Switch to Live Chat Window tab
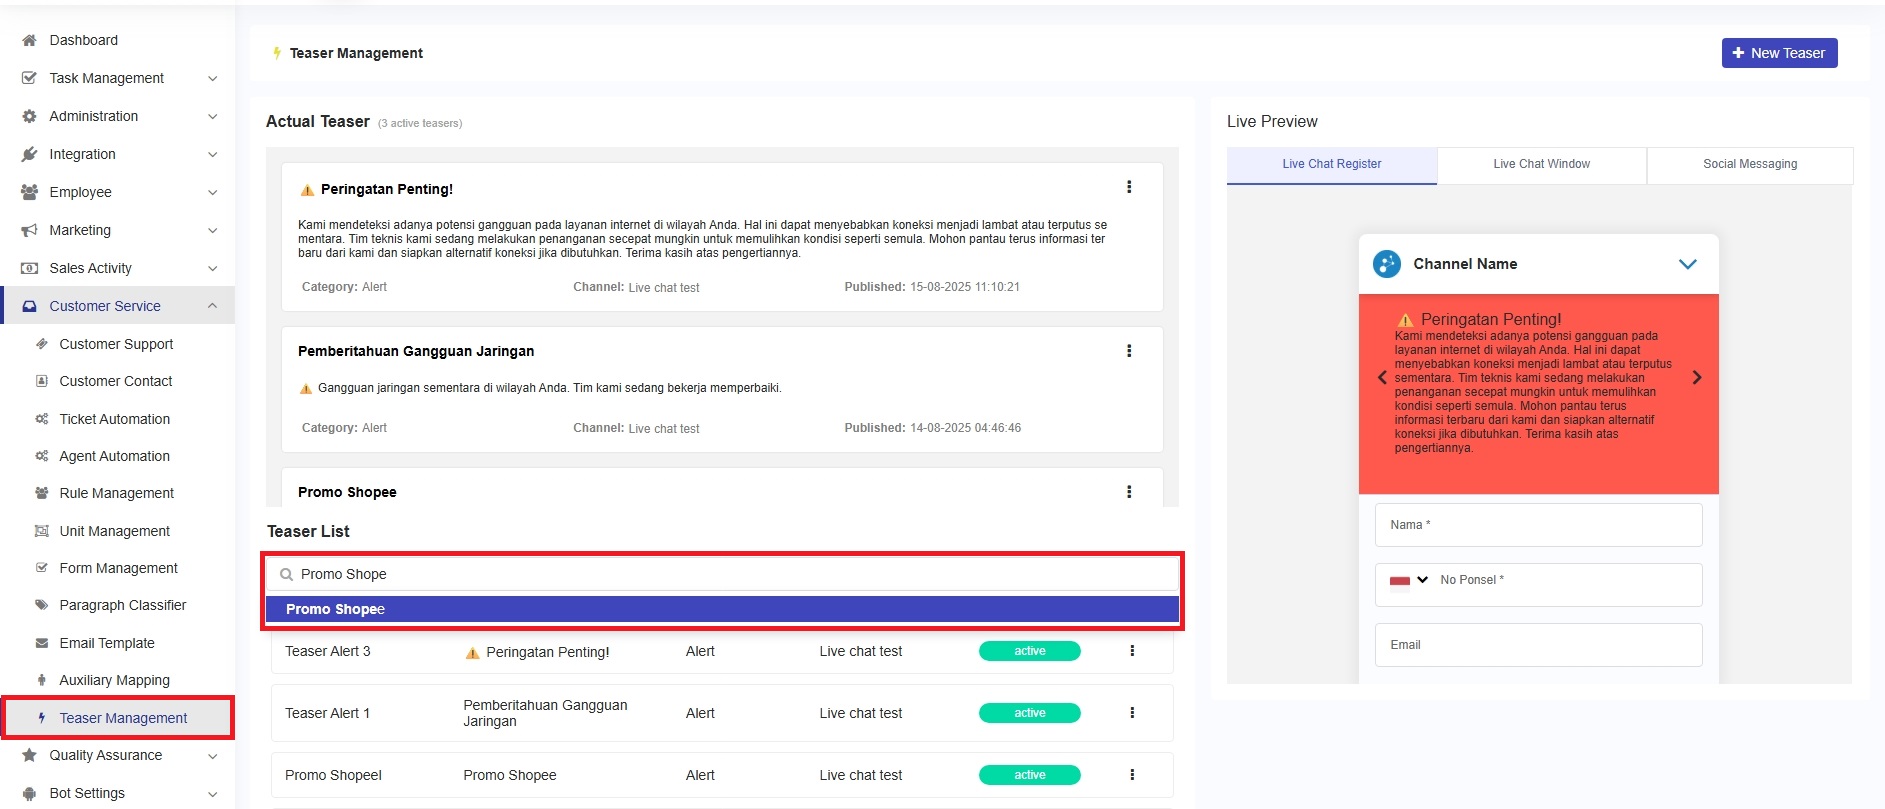The width and height of the screenshot is (1885, 809). pos(1541,164)
